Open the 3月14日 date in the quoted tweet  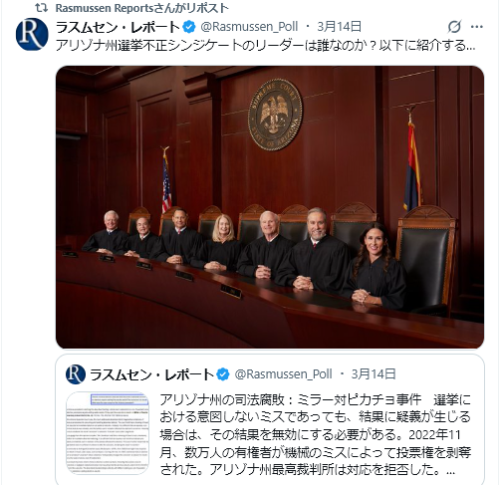pyautogui.click(x=373, y=374)
